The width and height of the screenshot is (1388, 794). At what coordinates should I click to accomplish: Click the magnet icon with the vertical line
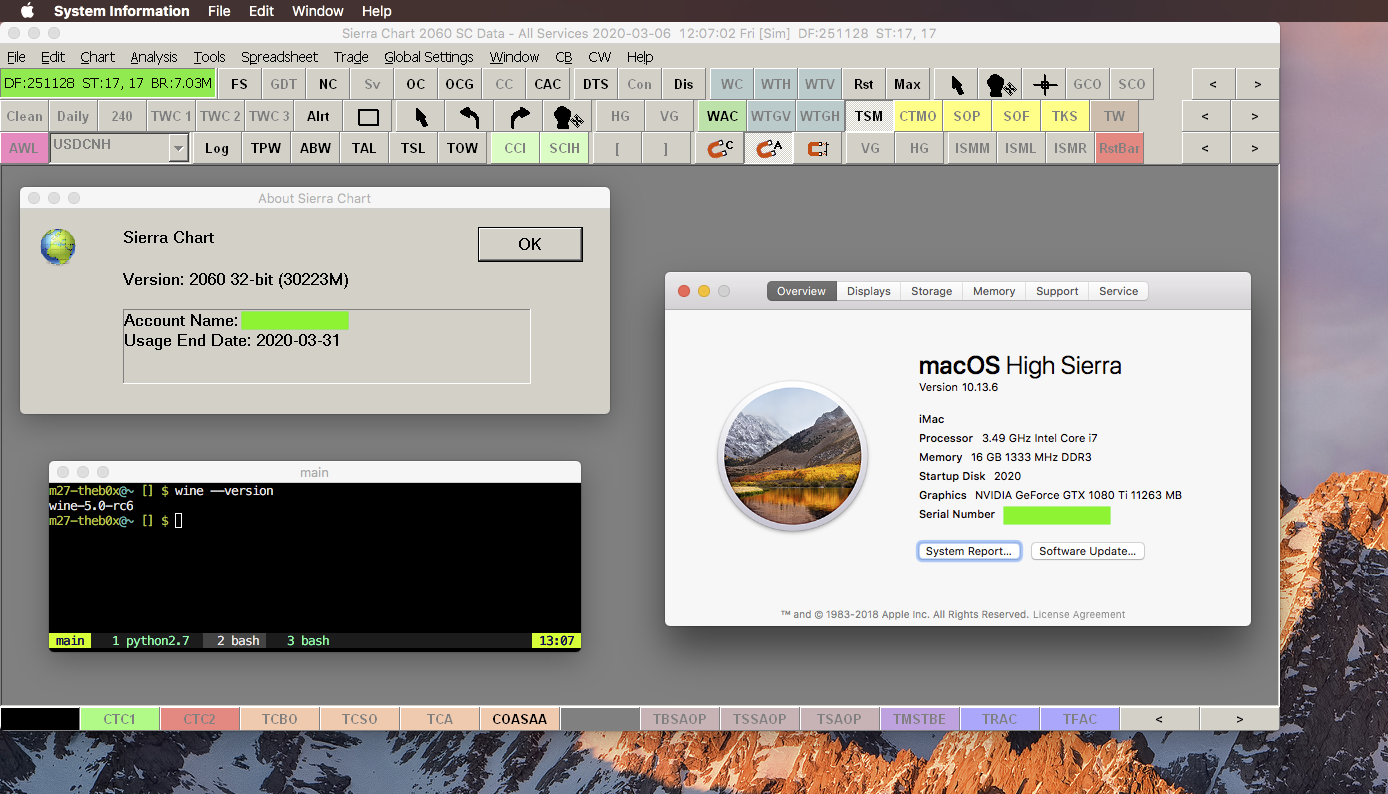(818, 149)
